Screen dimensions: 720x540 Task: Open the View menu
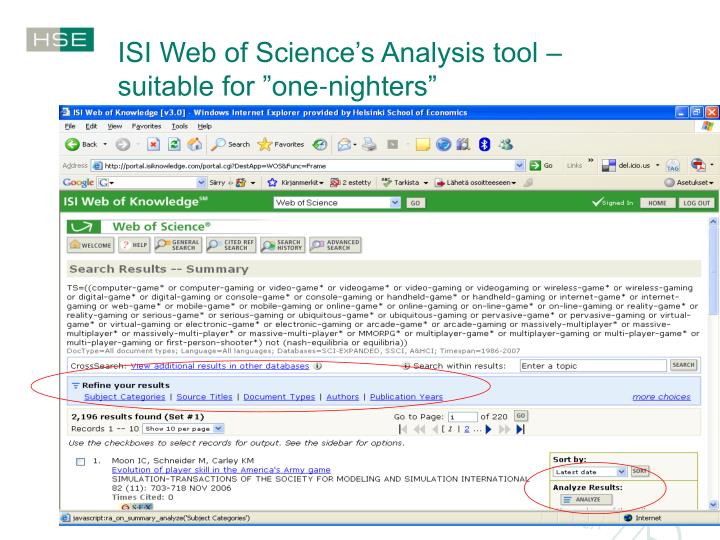[x=115, y=126]
